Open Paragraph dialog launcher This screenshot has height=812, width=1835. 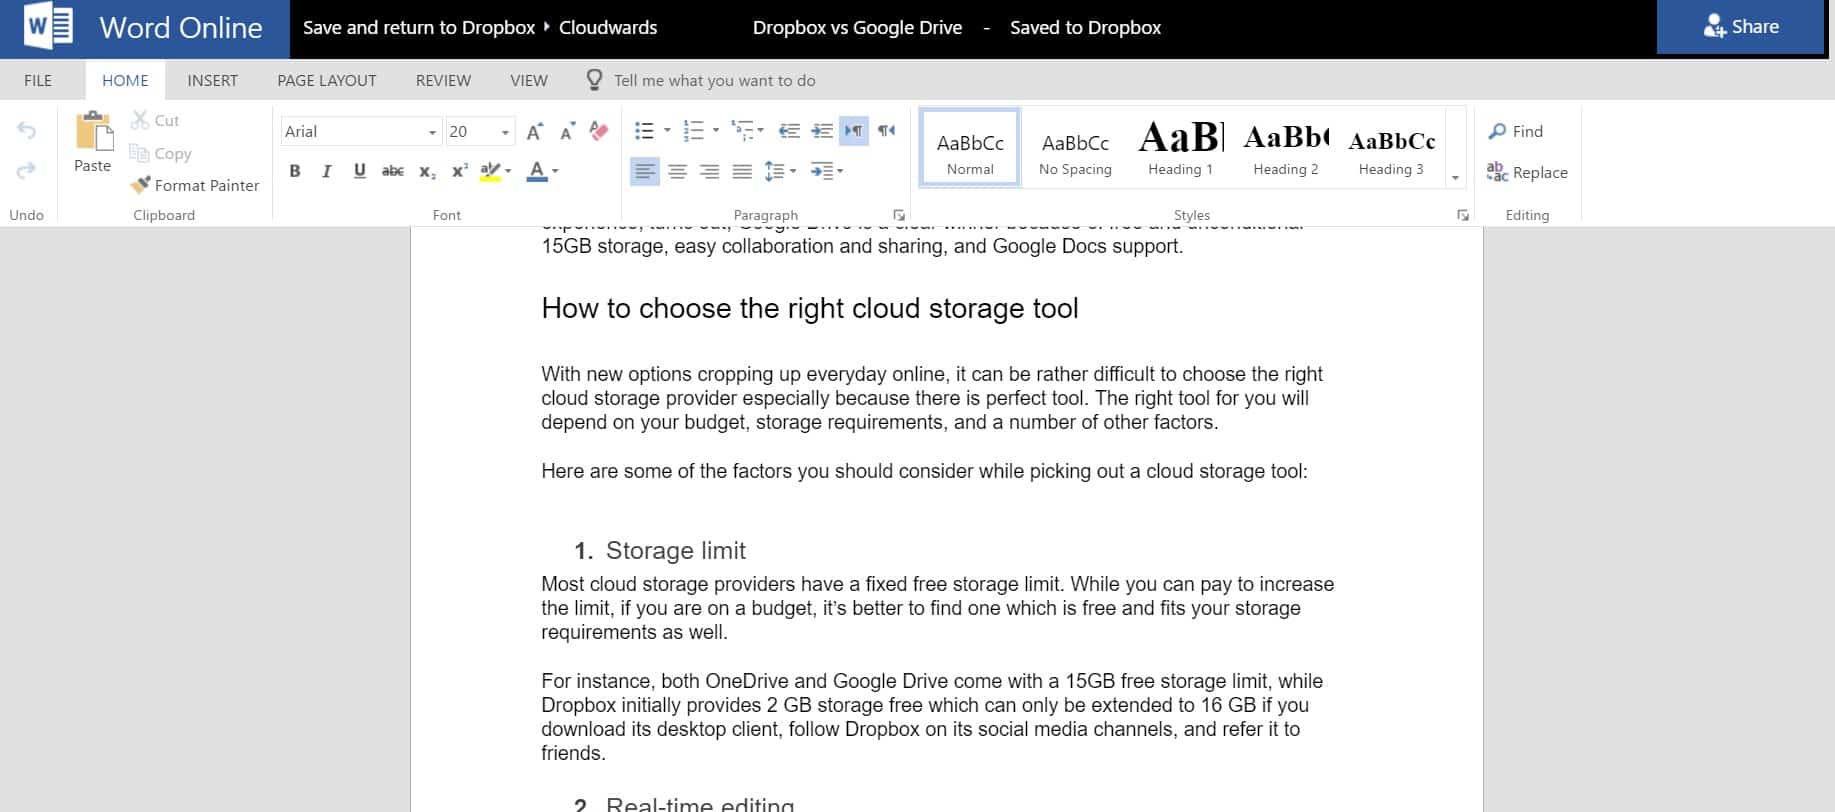coord(899,215)
